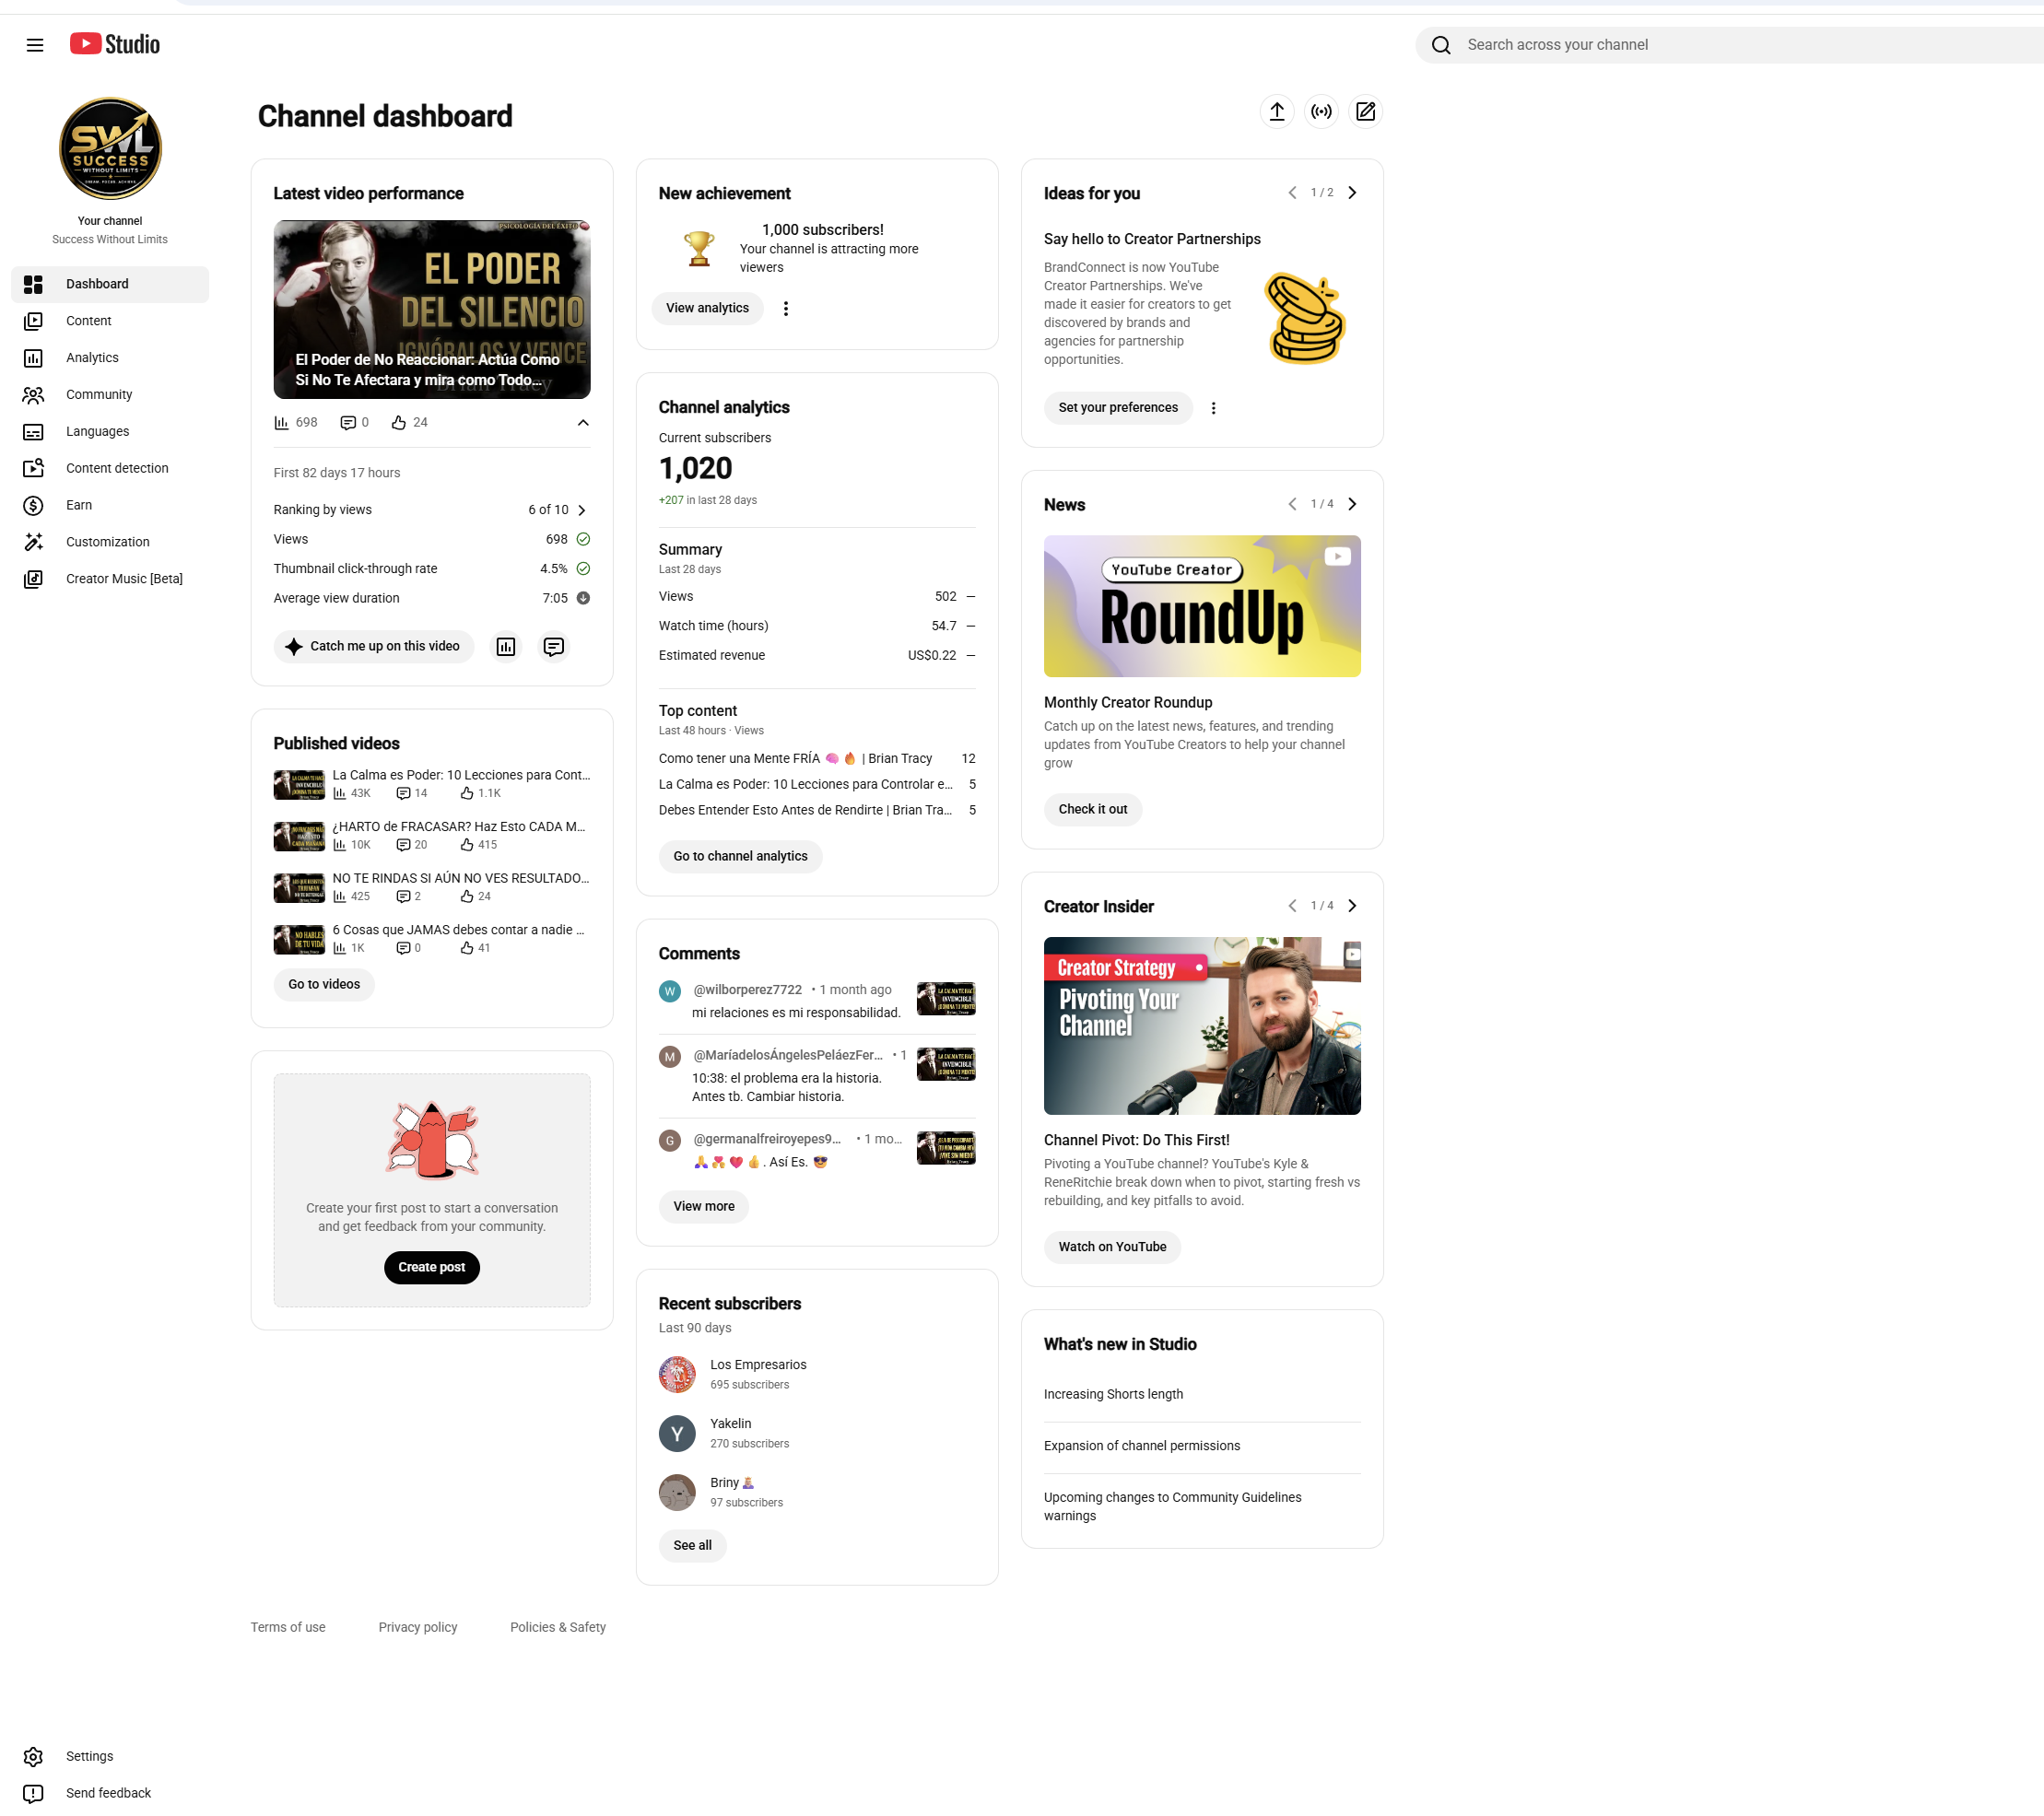This screenshot has width=2044, height=1816.
Task: Open Privacy policy footer link
Action: pos(418,1627)
